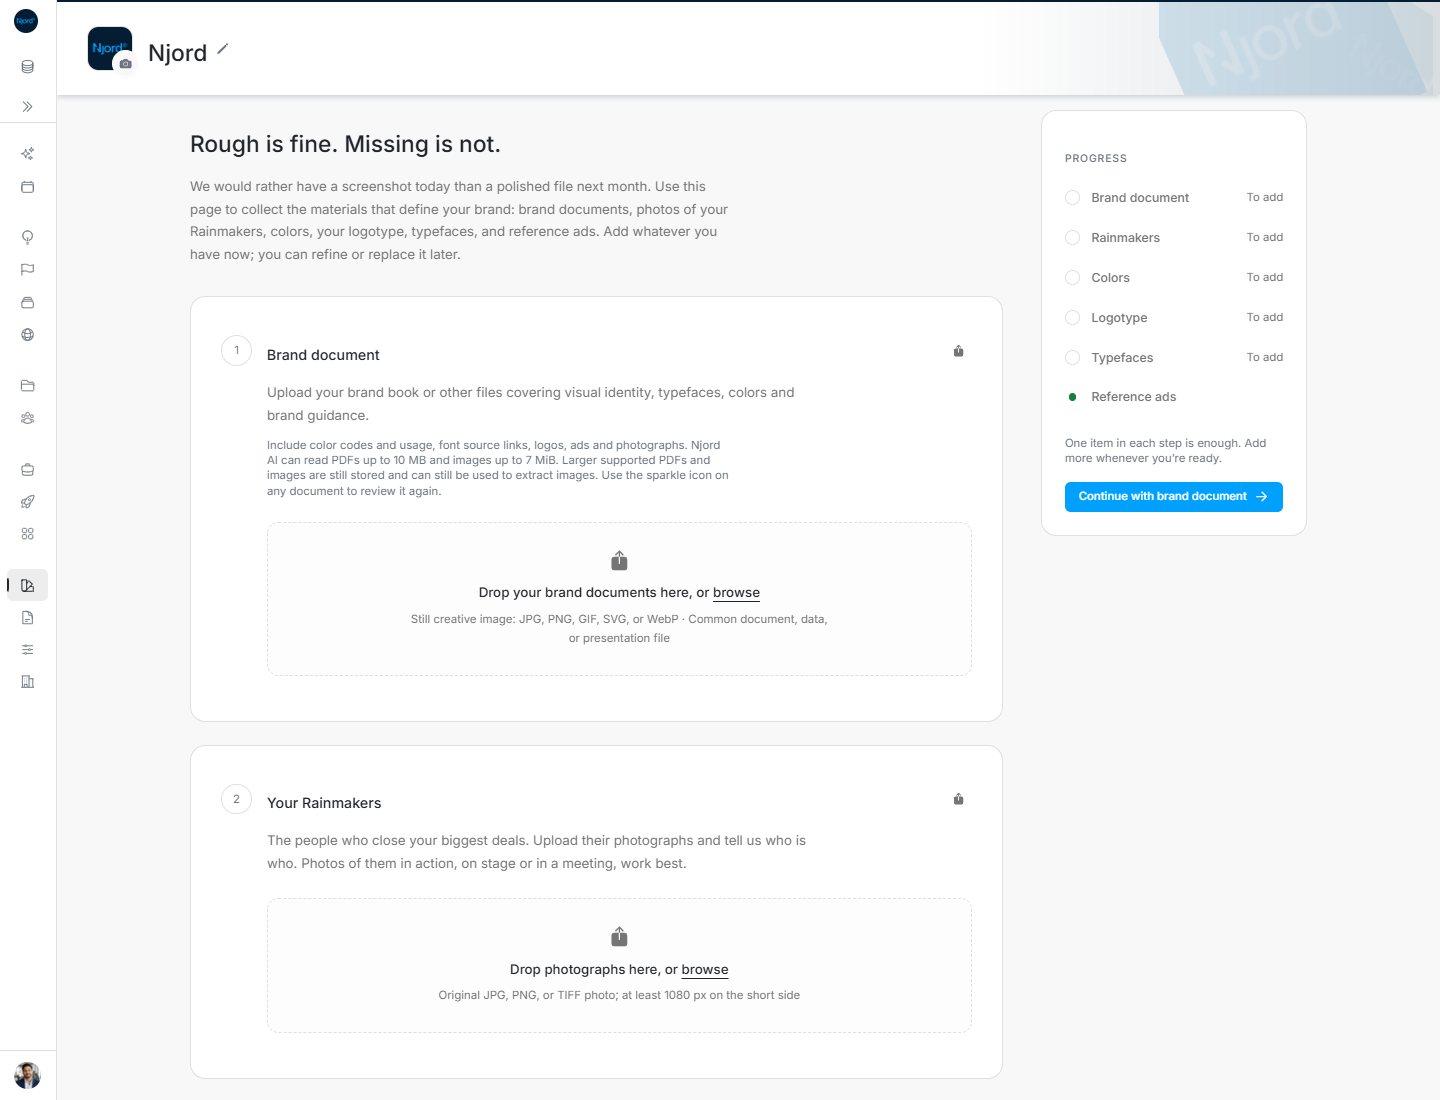Open the sliders settings icon in sidebar

(x=27, y=650)
